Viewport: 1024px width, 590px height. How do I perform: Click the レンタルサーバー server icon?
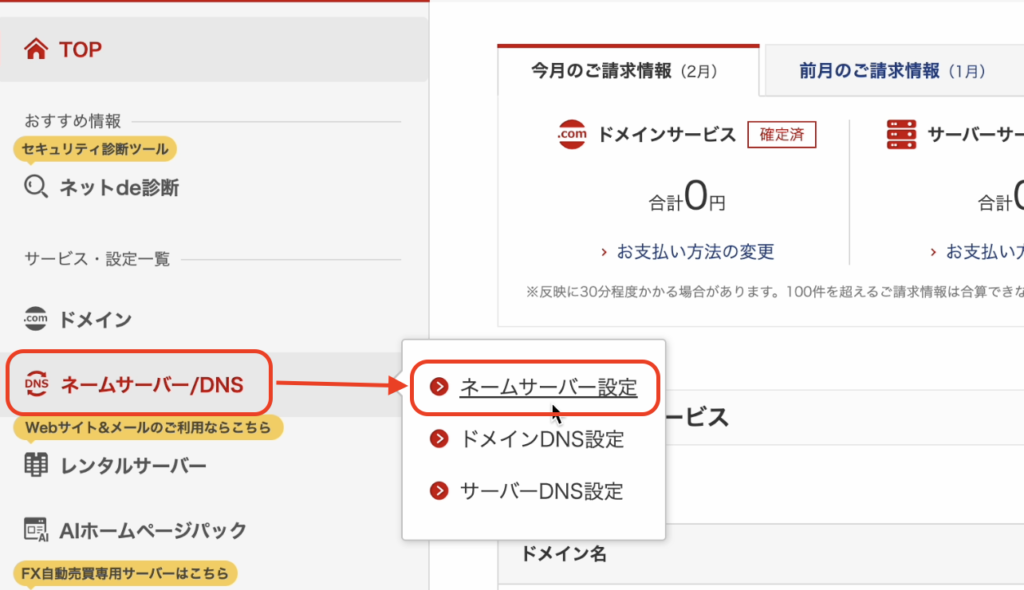[x=36, y=466]
